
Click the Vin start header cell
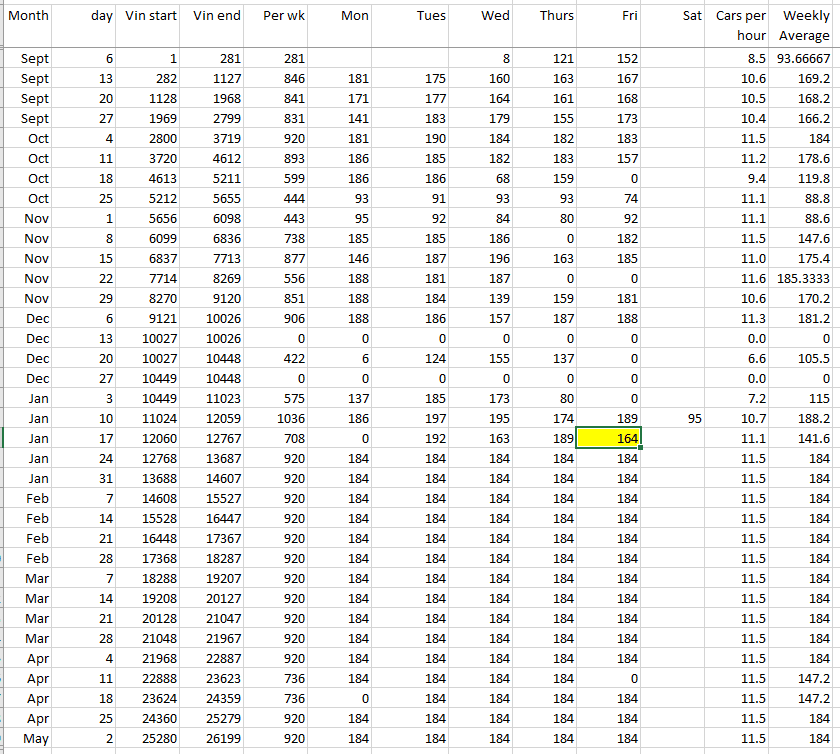tap(150, 16)
